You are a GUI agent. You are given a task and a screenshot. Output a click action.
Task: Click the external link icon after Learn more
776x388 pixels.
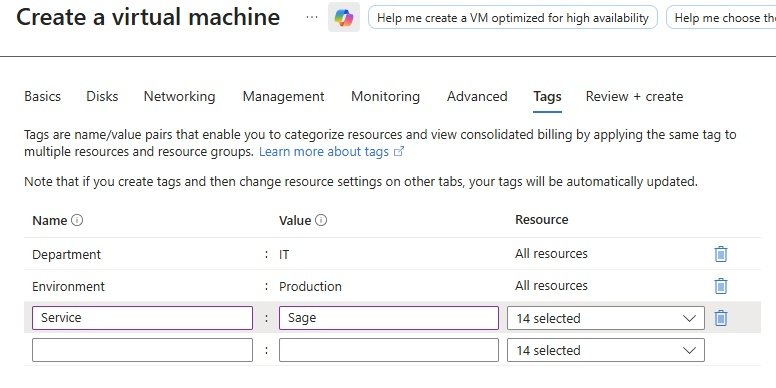(398, 151)
